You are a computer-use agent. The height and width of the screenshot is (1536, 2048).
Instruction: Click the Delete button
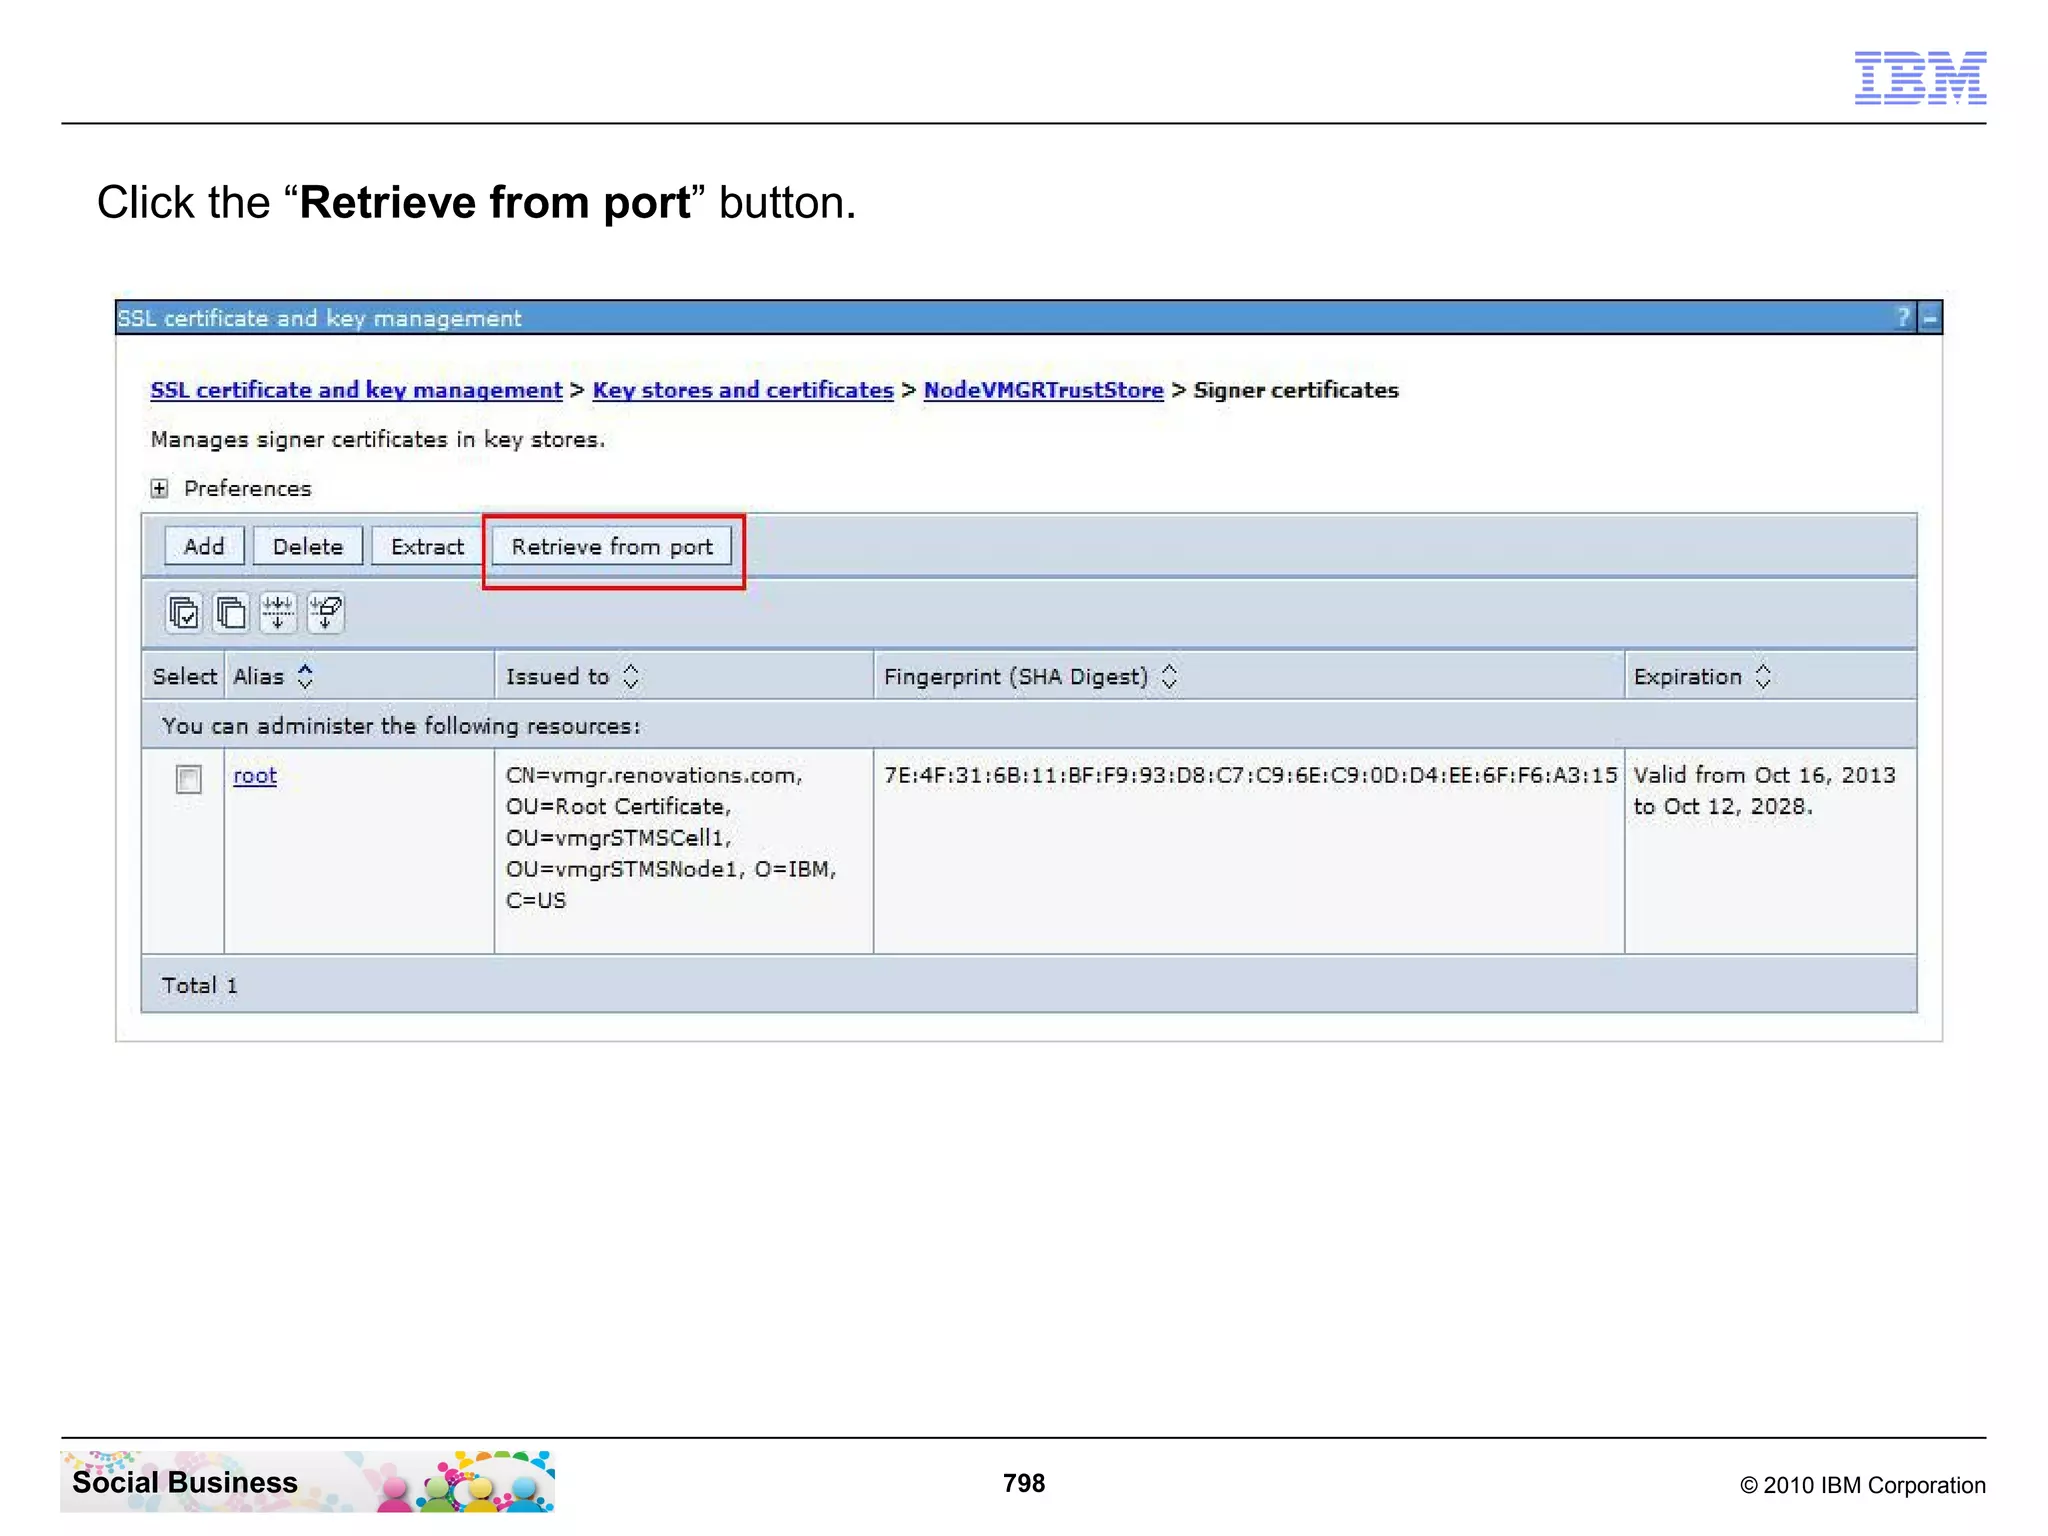307,547
